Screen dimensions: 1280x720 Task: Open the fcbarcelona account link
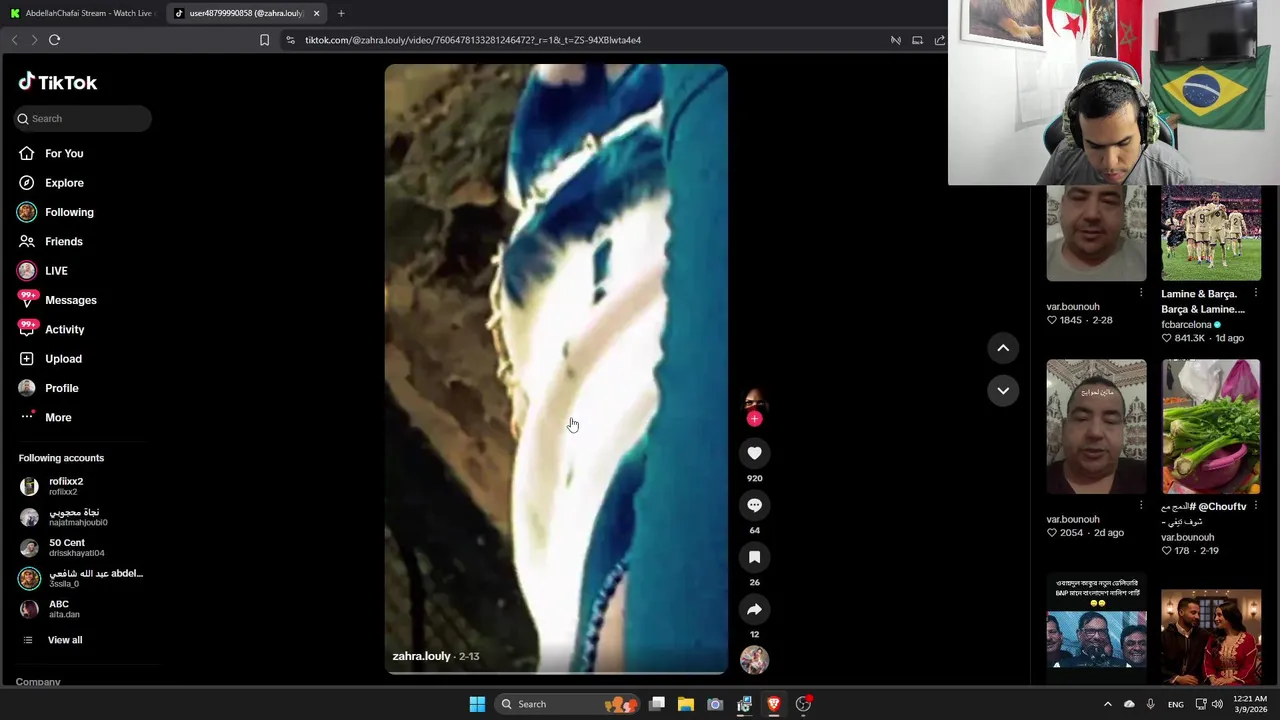1186,324
